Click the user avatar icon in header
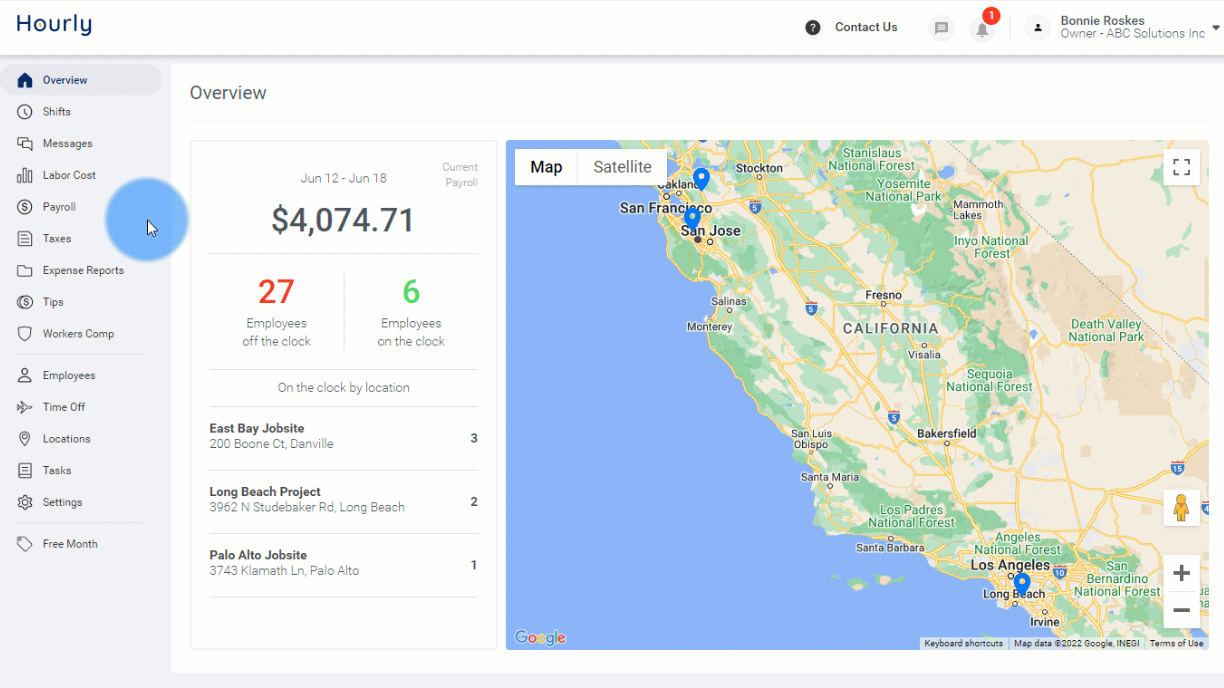Viewport: 1224px width, 688px height. coord(1038,28)
